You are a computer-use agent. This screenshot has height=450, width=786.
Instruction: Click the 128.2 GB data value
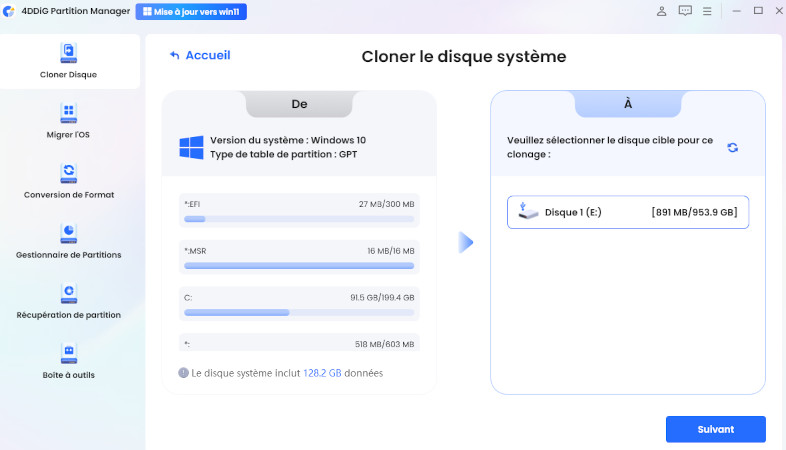coord(322,373)
